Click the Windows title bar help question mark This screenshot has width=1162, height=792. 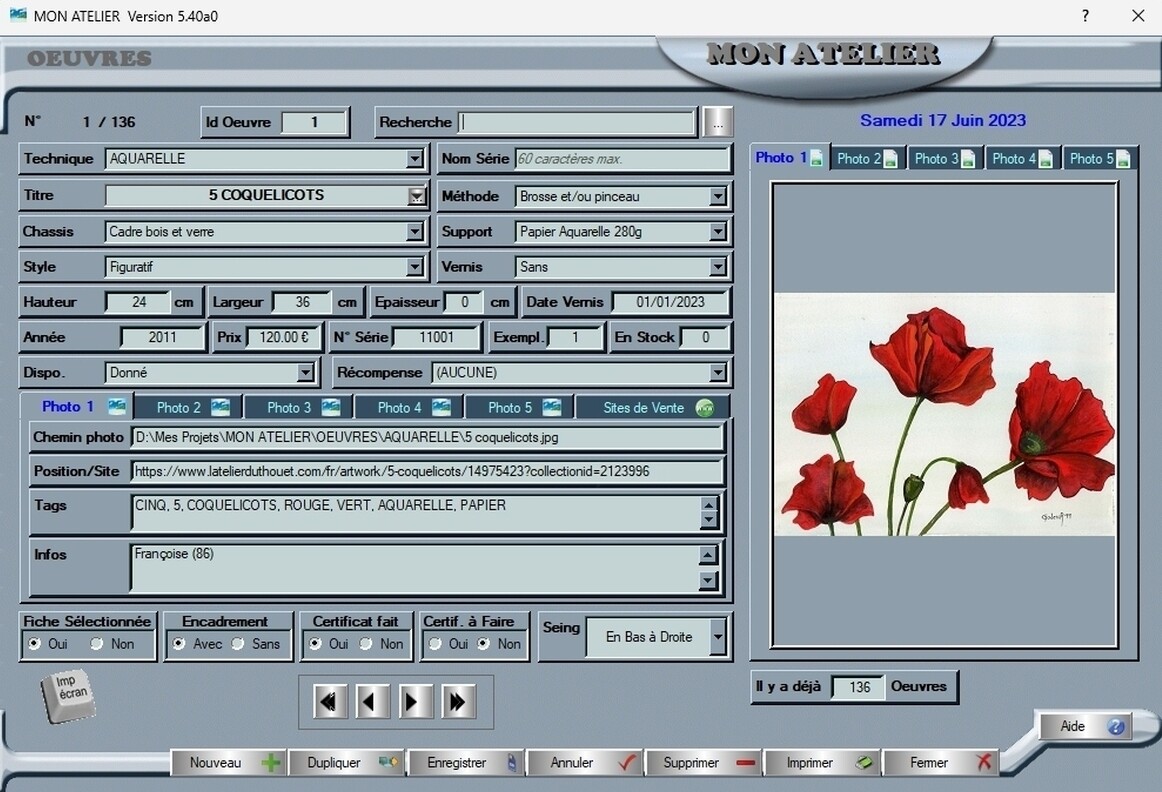[x=1085, y=16]
